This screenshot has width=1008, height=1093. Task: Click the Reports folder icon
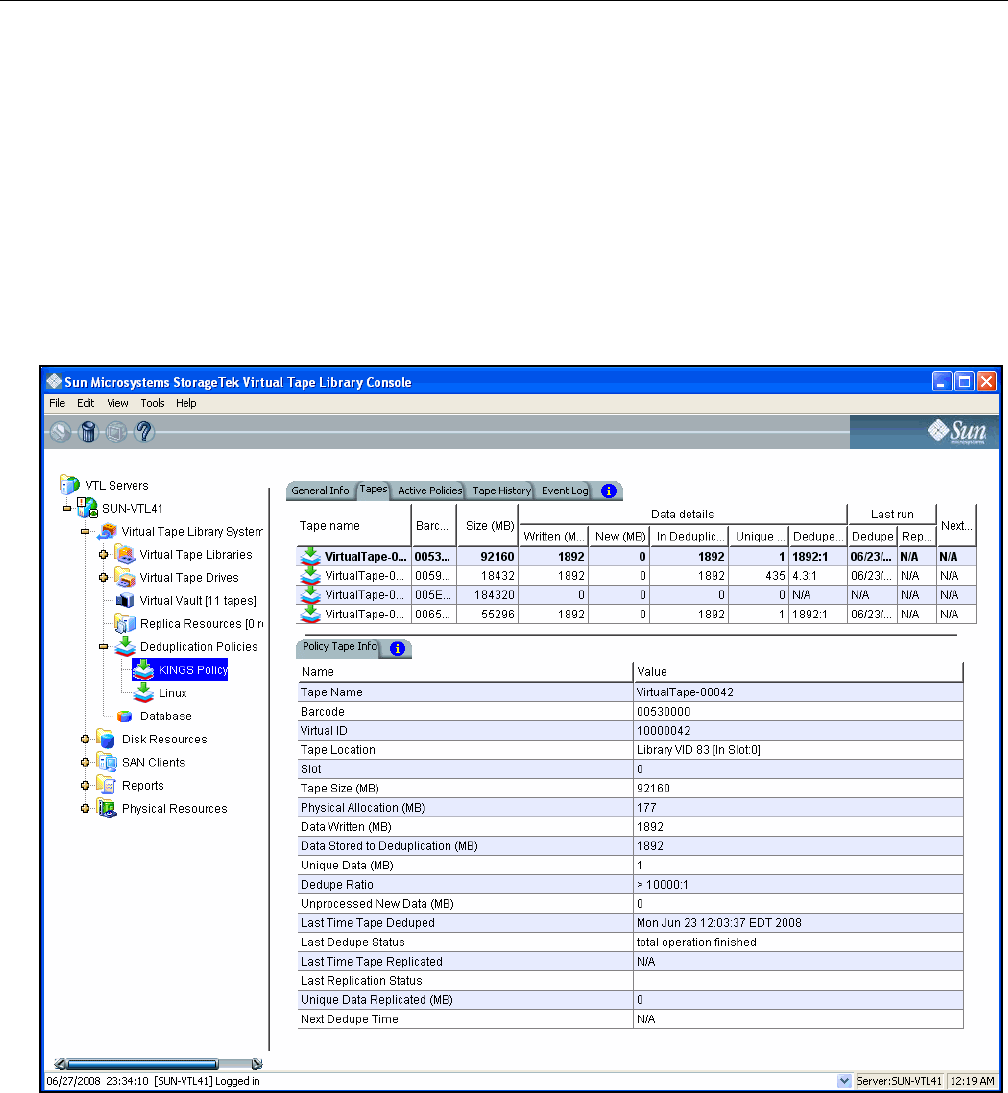(106, 785)
